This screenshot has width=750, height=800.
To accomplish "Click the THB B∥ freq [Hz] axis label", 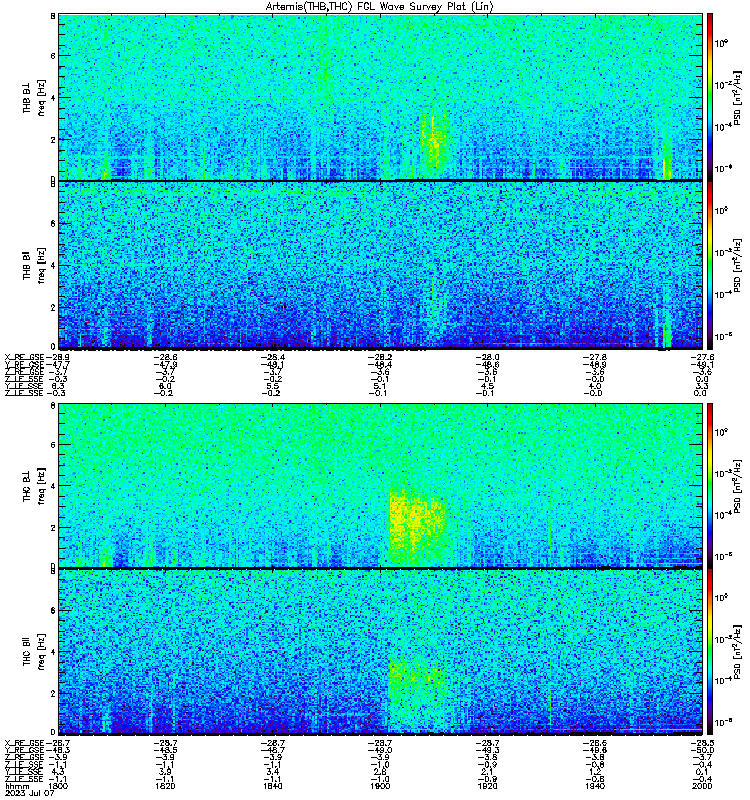I will 34,265.
